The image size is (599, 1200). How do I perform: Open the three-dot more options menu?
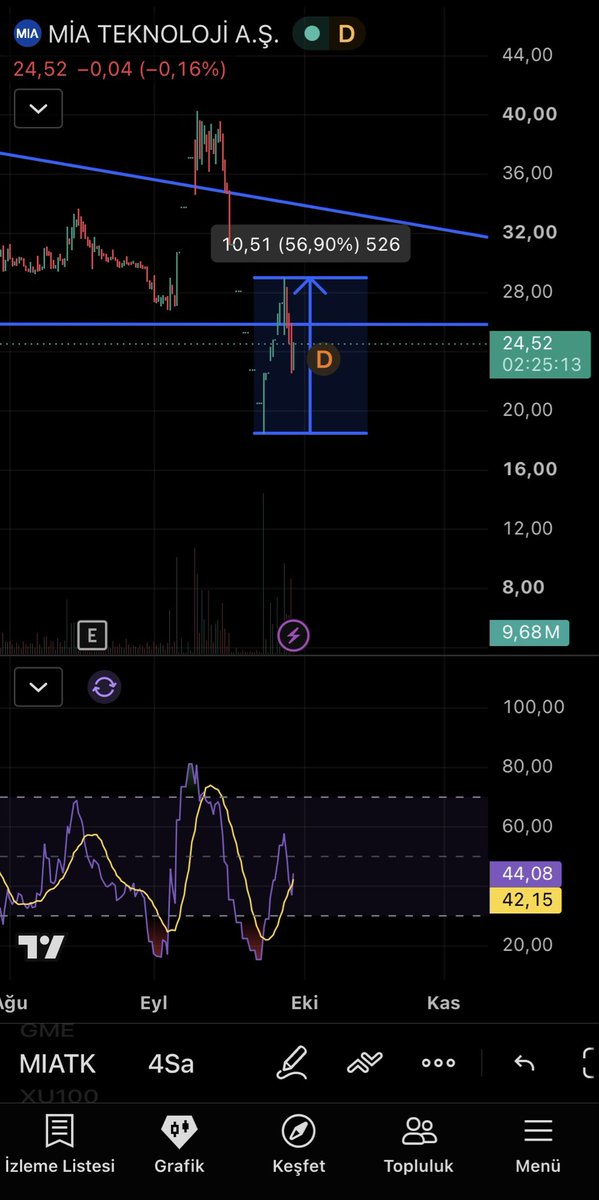[438, 1063]
